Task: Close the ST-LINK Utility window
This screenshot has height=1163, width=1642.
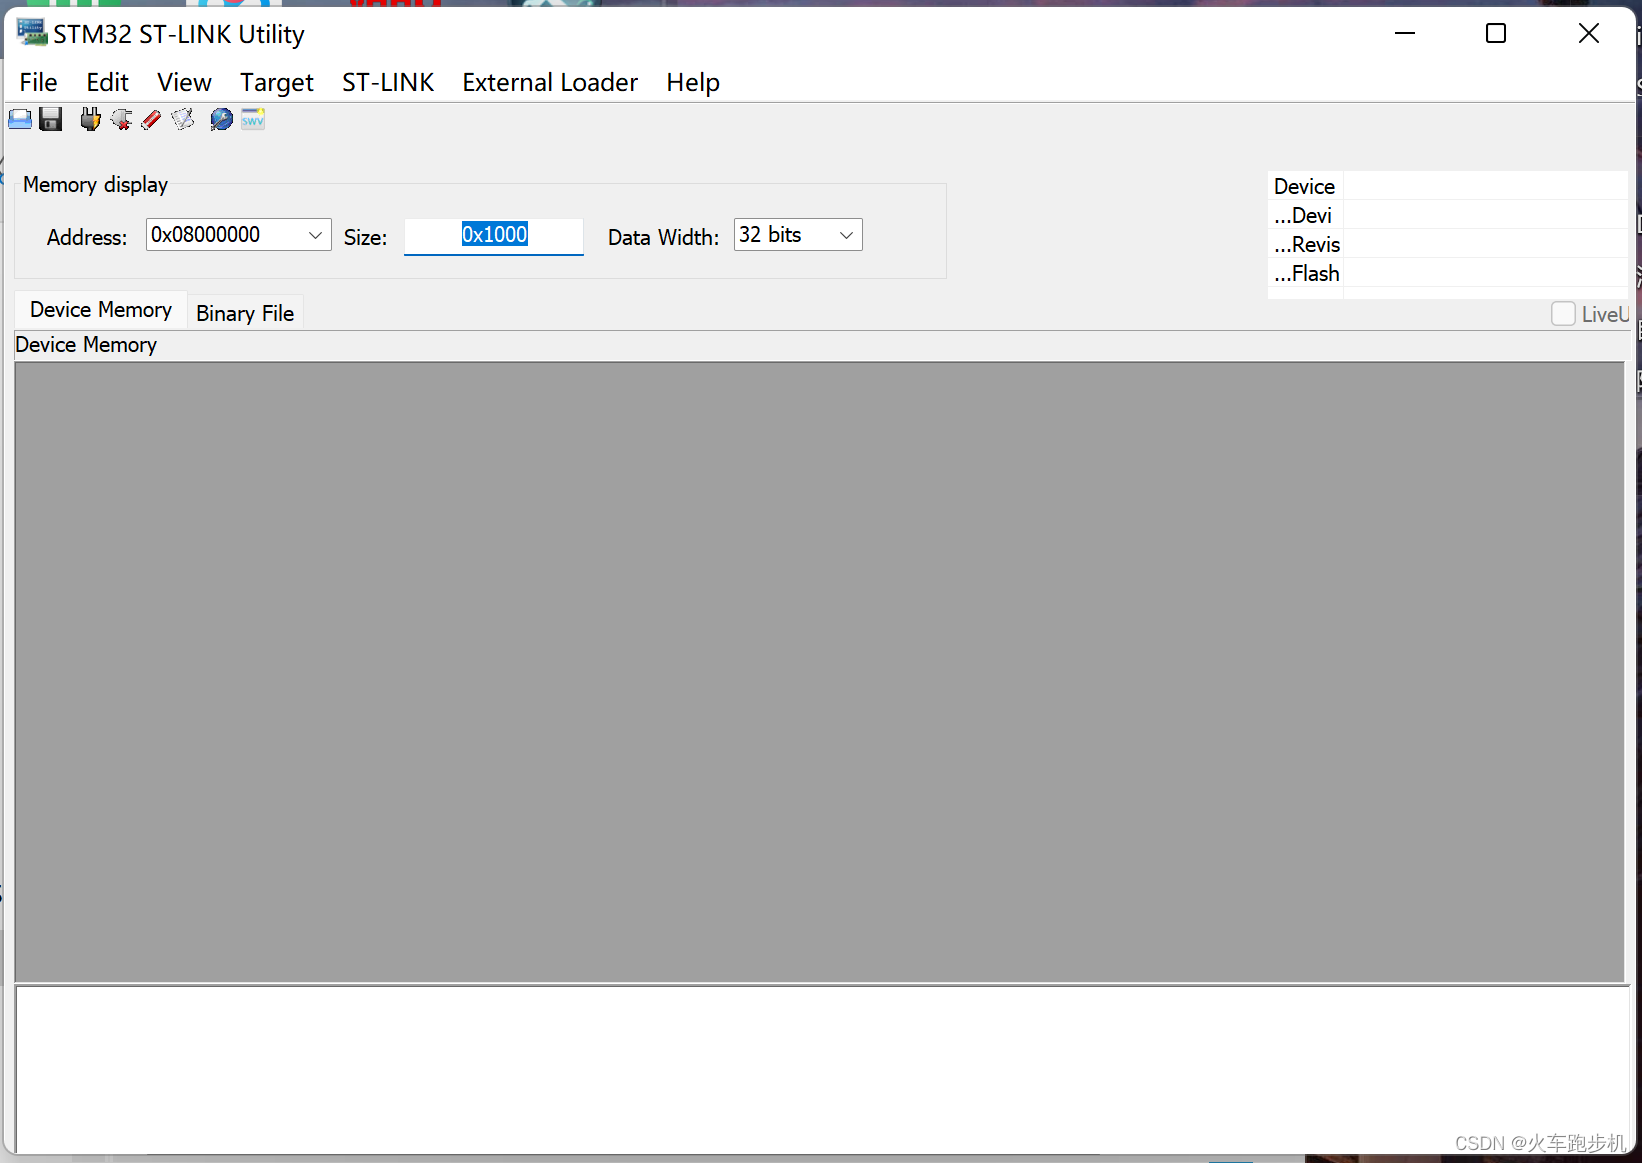Action: (1588, 33)
